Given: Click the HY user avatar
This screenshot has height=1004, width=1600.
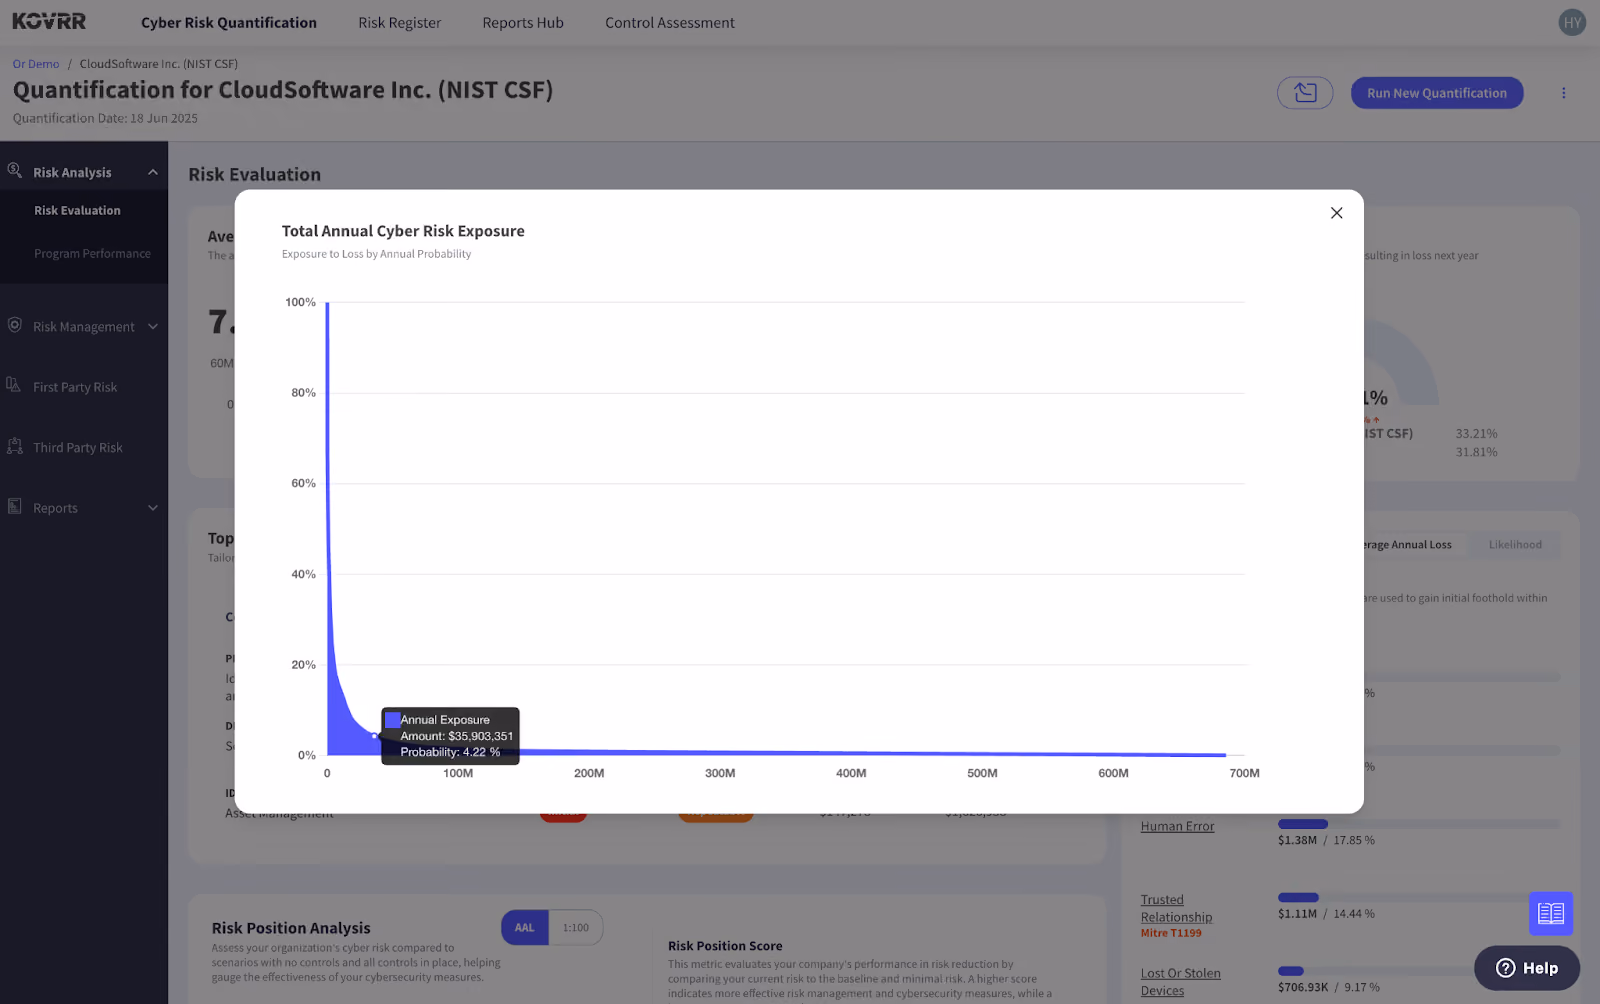Looking at the screenshot, I should click(1572, 22).
